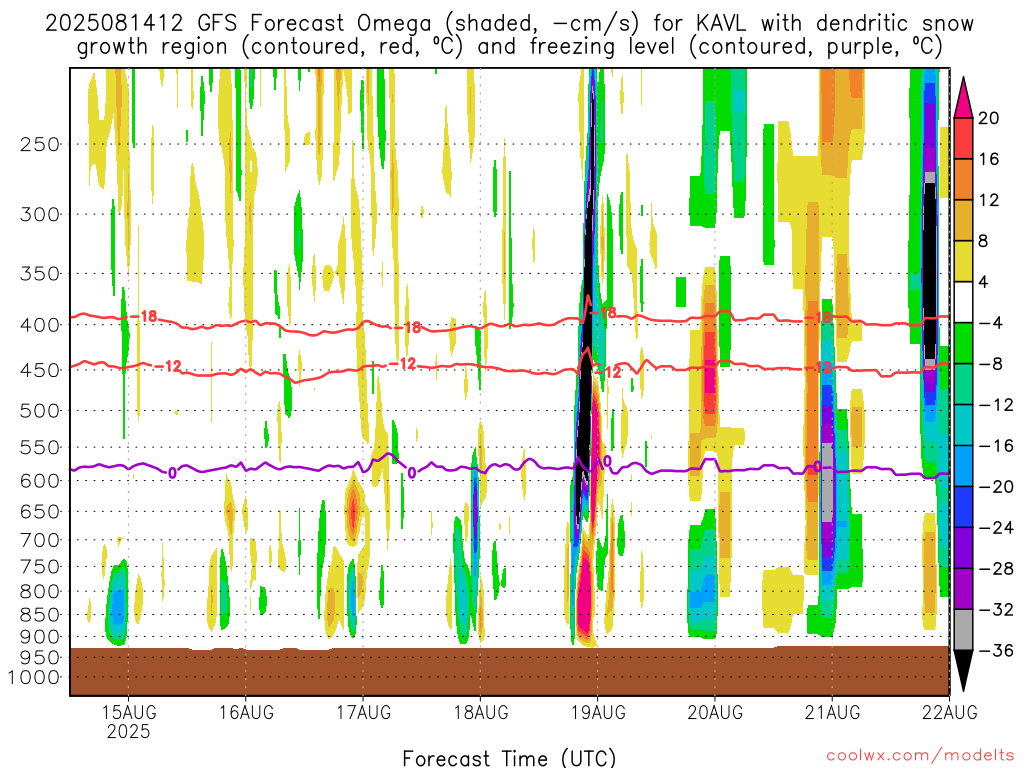
Task: Click the 700 pressure level label
Action: (40, 540)
